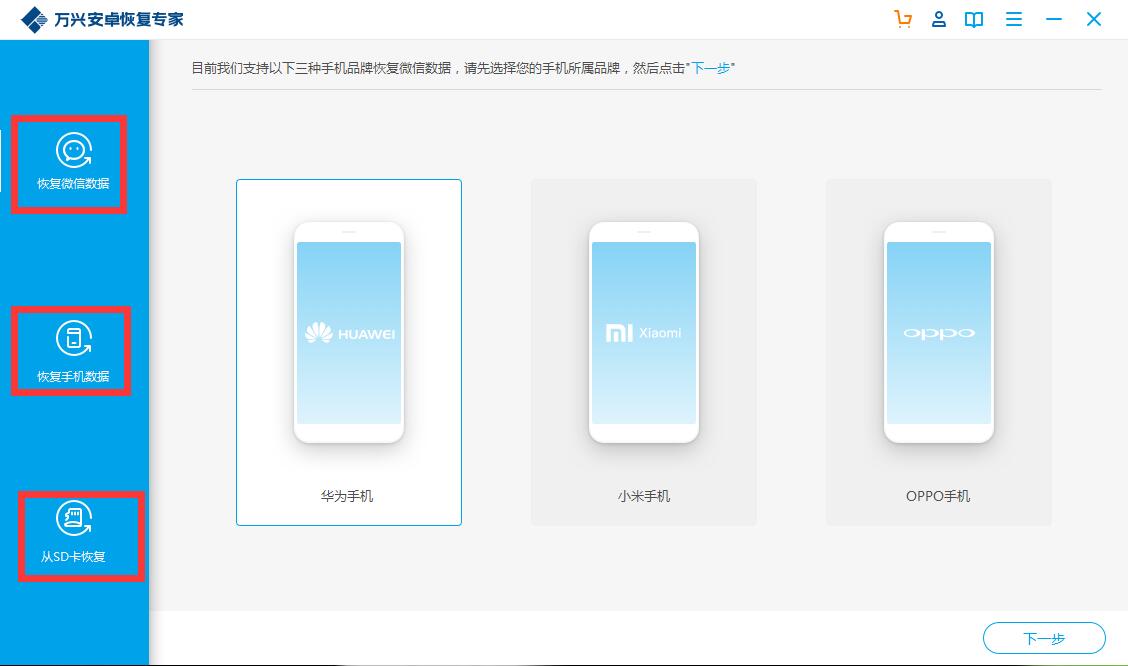Click the 小米手机 label
Viewport: 1128px width, 666px height.
[644, 496]
